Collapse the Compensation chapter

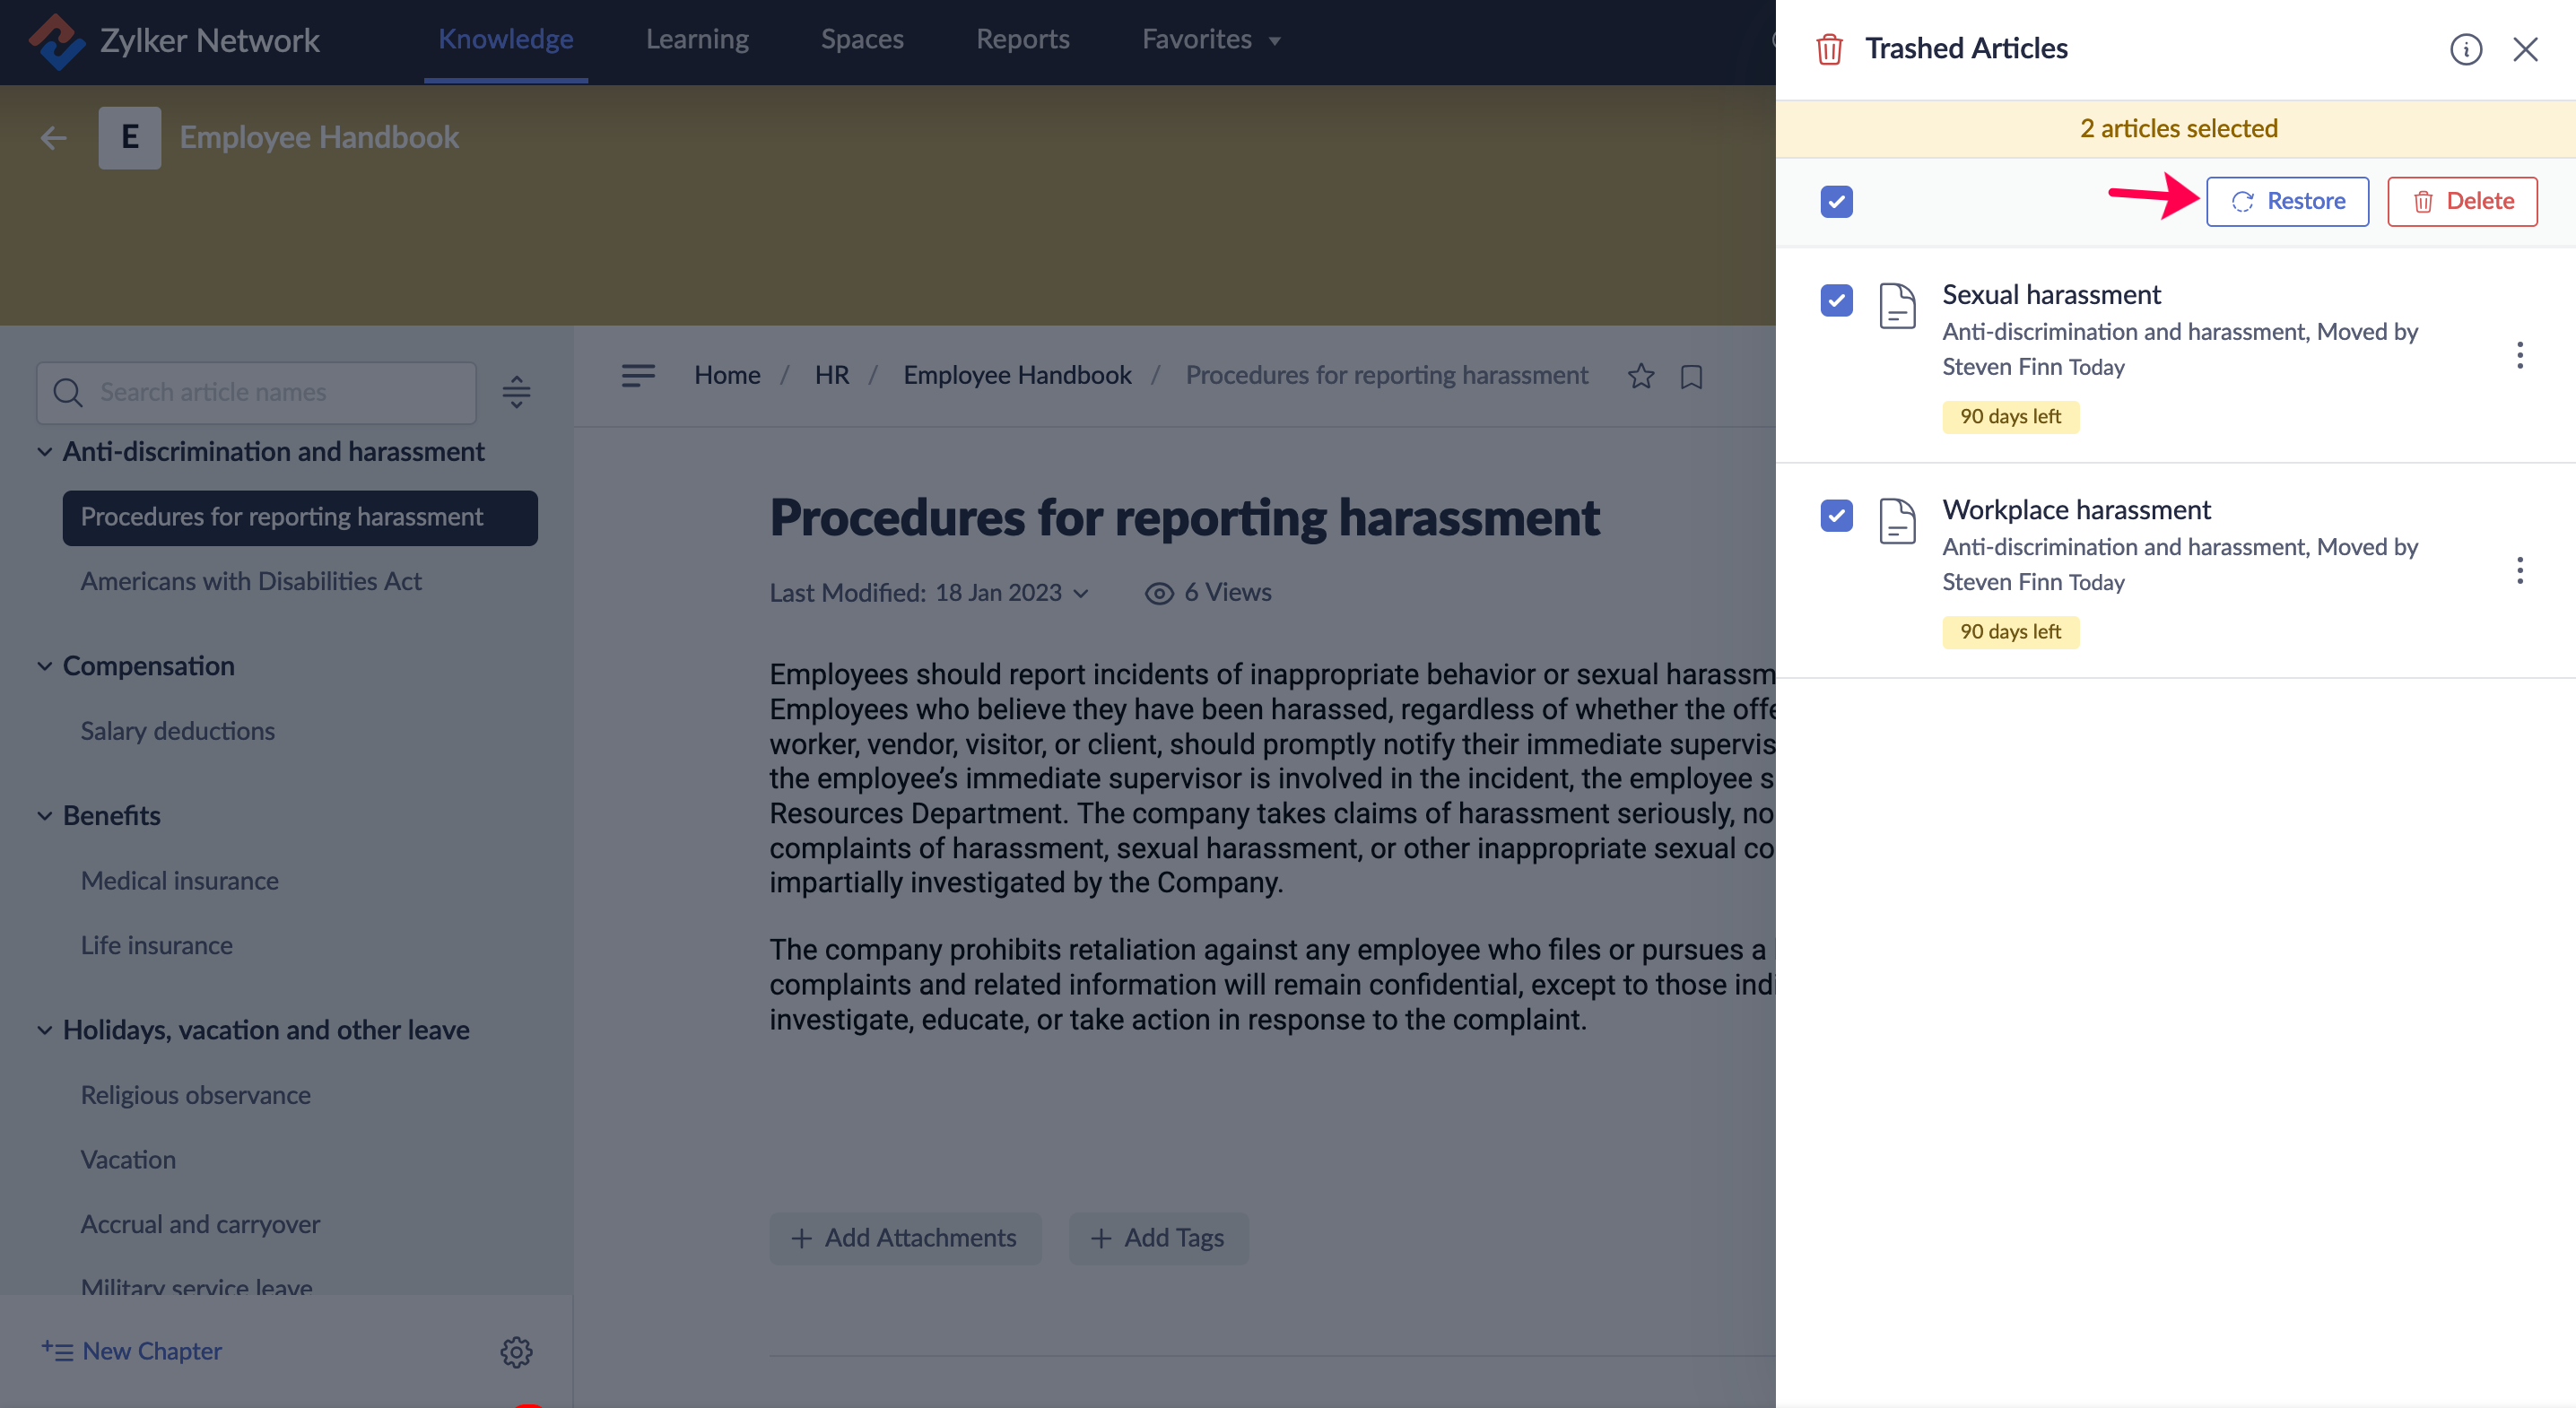(x=45, y=666)
